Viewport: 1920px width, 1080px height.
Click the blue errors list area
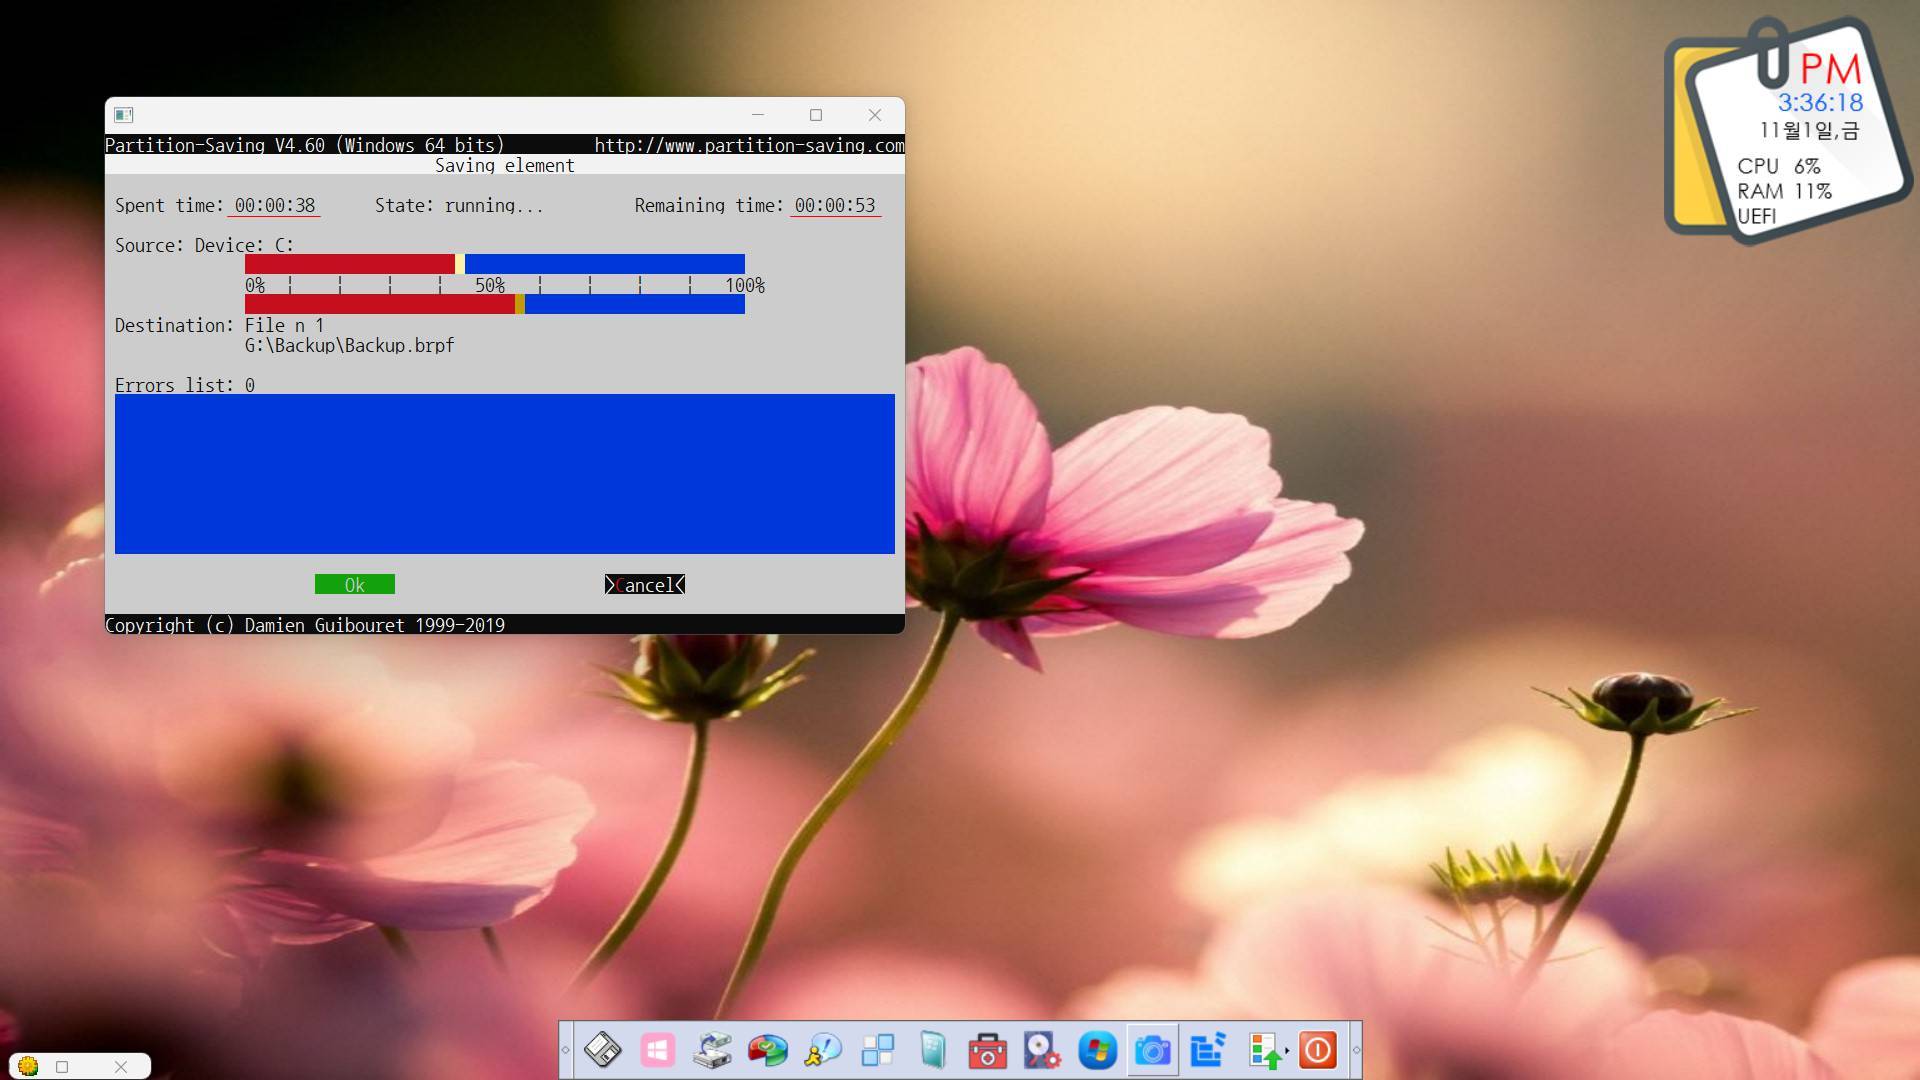(505, 474)
